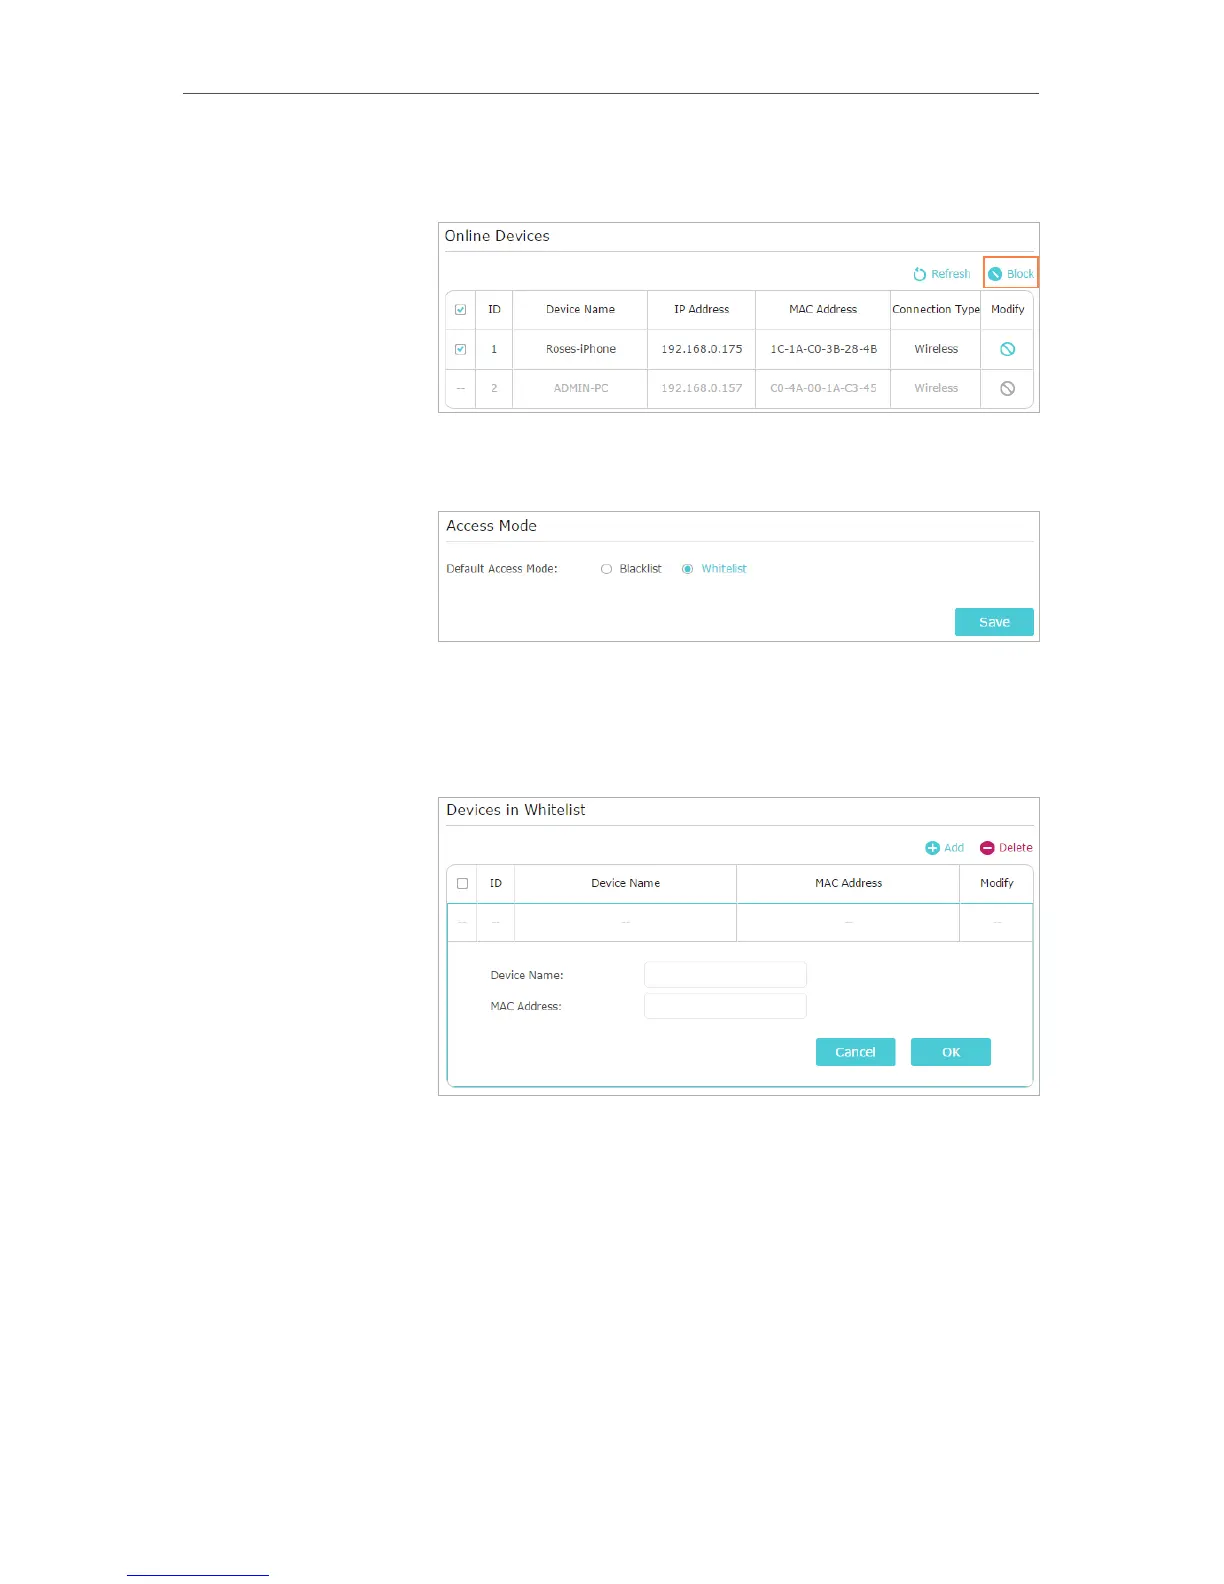1224x1584 pixels.
Task: Click the Device Name header in Online Devices
Action: tap(581, 310)
